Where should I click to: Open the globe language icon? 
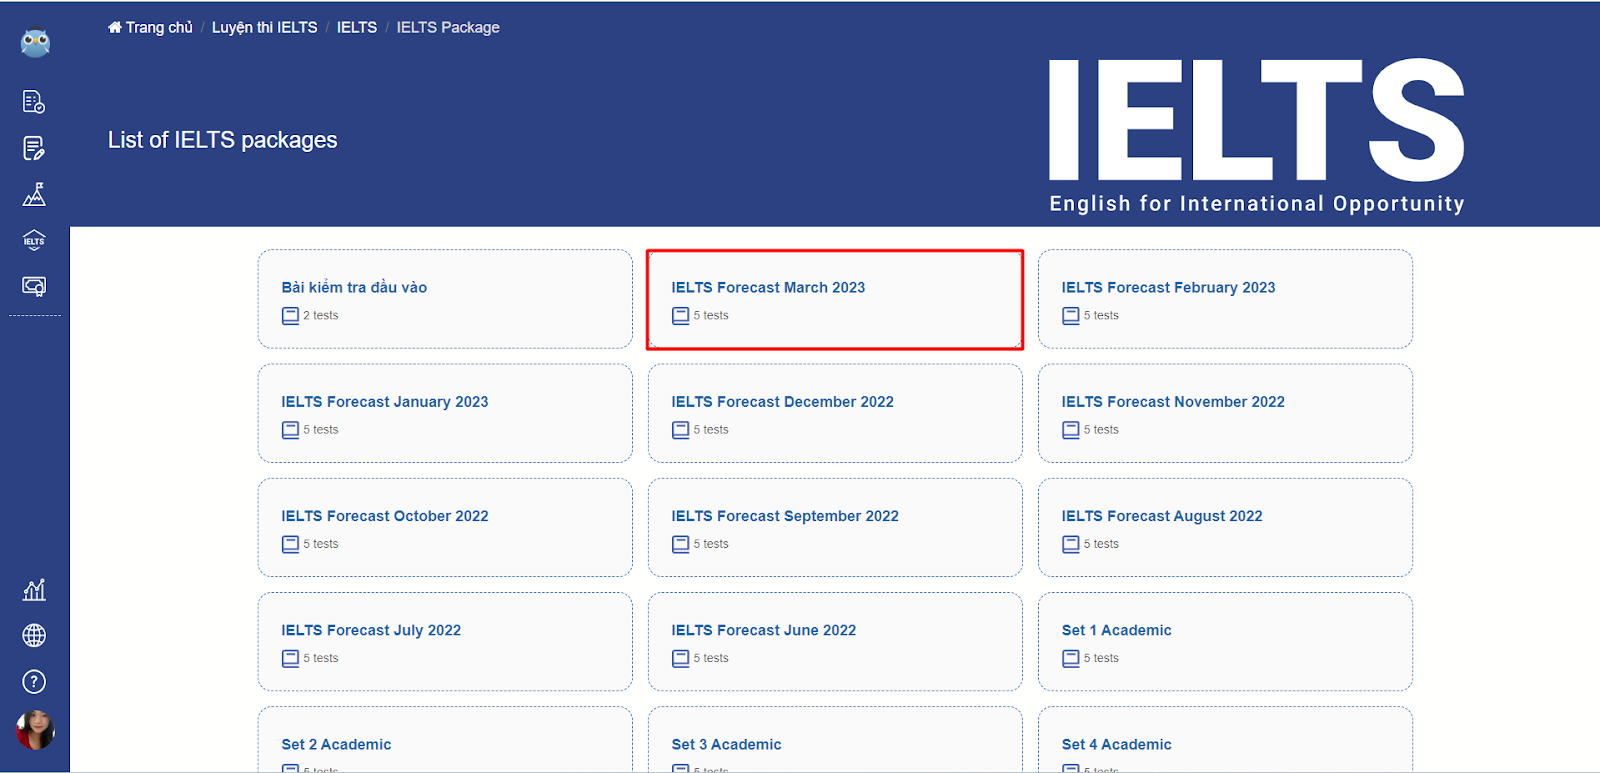(x=34, y=636)
